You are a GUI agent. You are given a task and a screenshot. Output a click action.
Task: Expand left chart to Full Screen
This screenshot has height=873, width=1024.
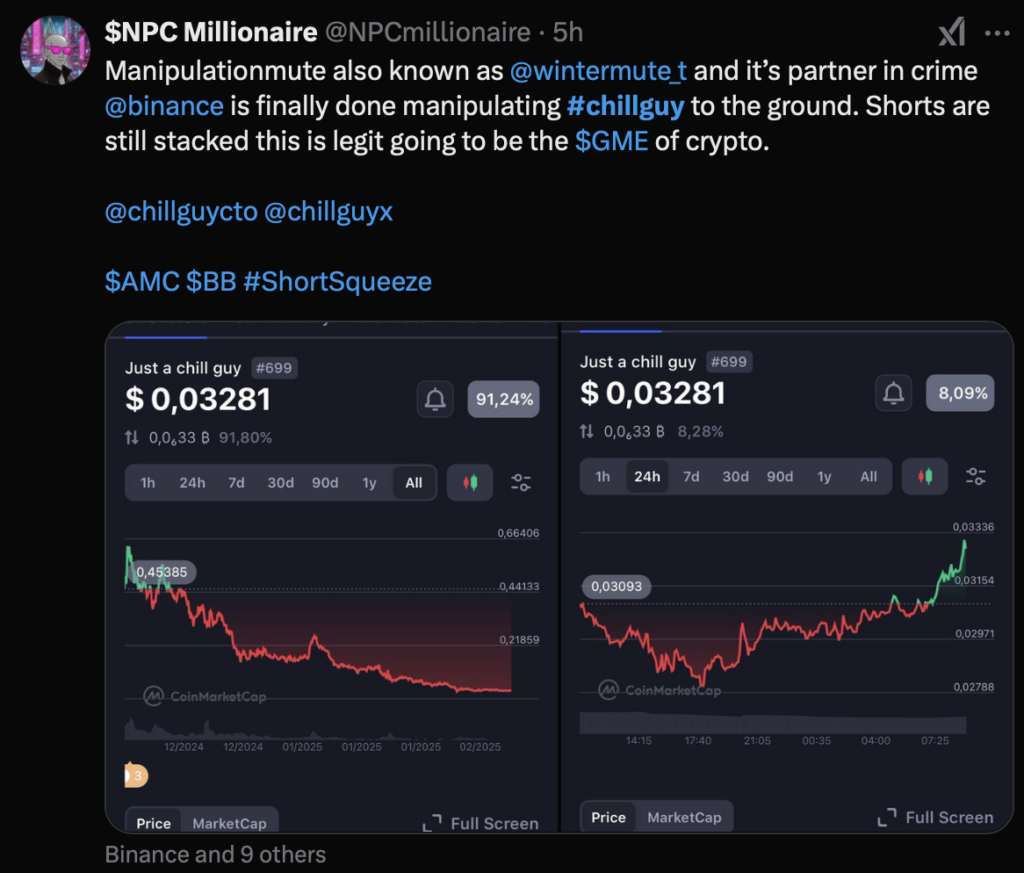[480, 823]
